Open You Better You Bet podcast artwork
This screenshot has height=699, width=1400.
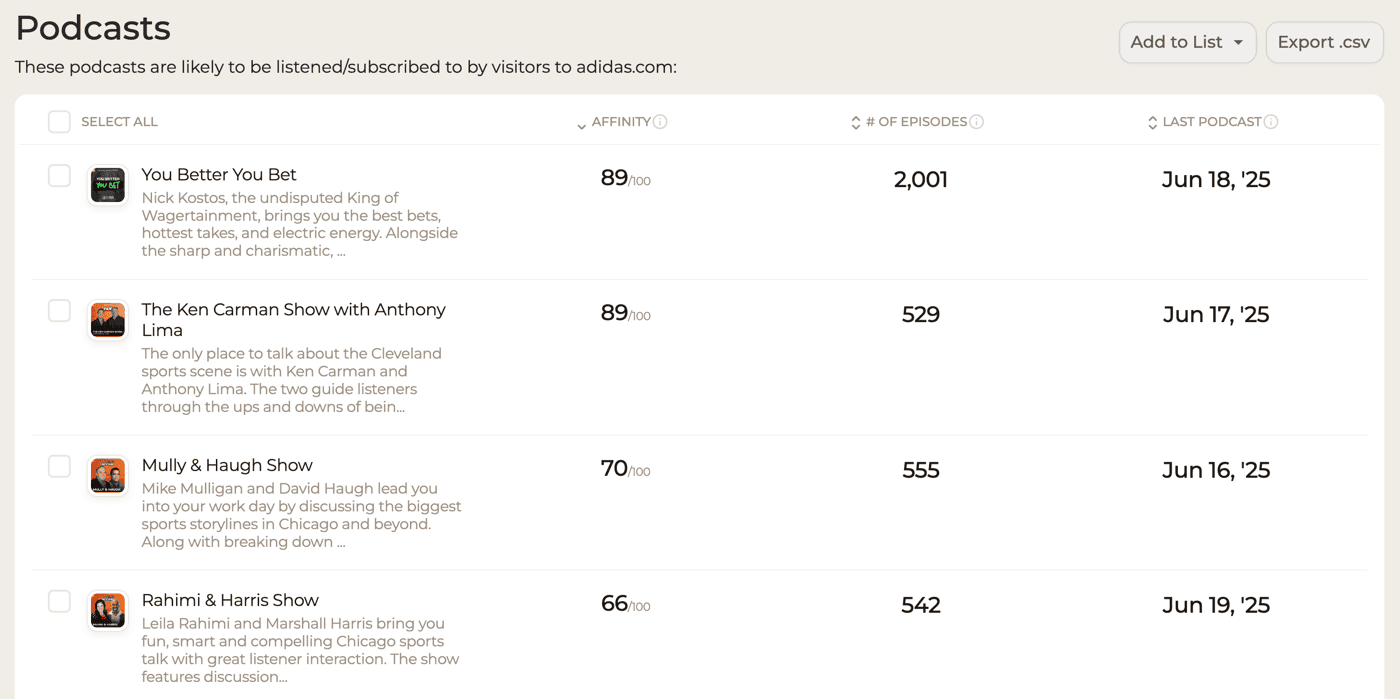pos(108,185)
